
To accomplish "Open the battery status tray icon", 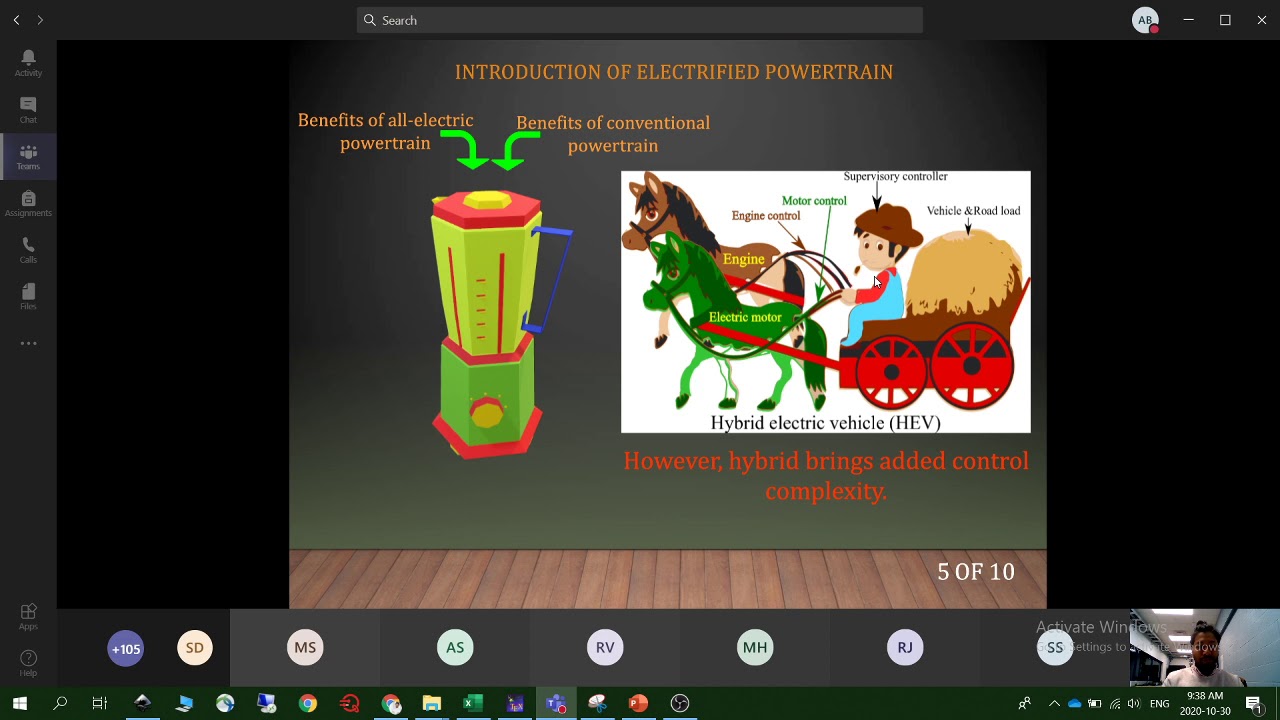I will [1095, 704].
